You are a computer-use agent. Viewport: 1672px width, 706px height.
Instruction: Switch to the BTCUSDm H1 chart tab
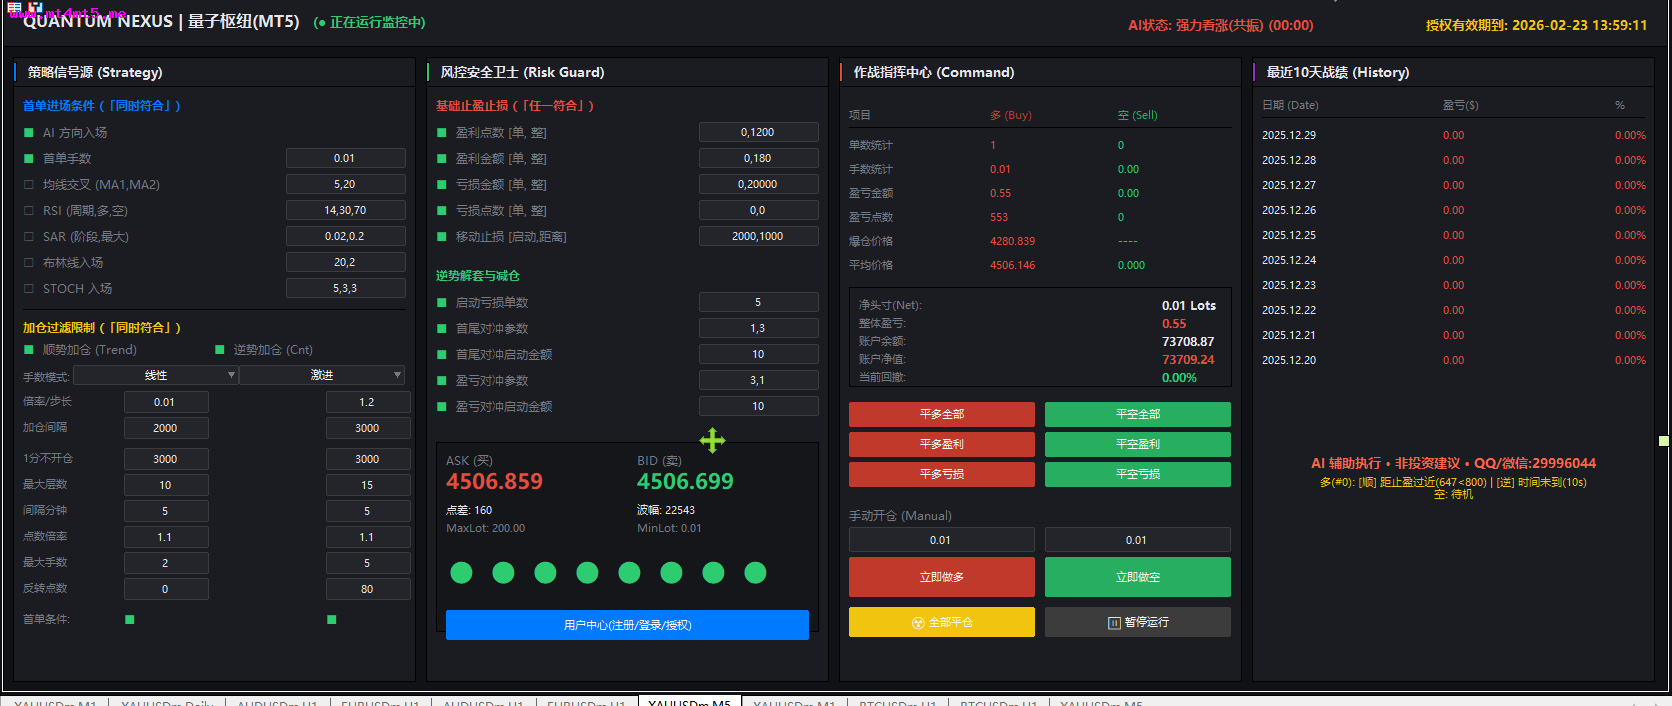coord(897,703)
